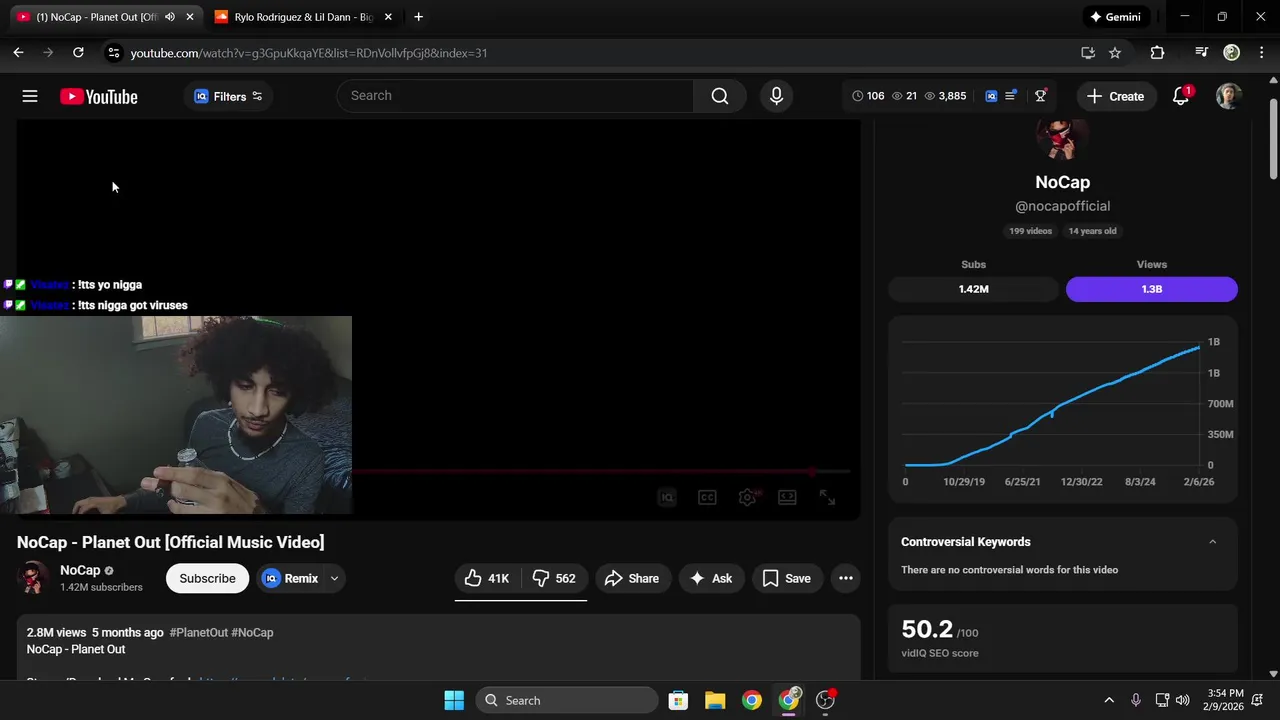This screenshot has height=720, width=1280.
Task: Bookmark this page with the star
Action: [x=1115, y=53]
